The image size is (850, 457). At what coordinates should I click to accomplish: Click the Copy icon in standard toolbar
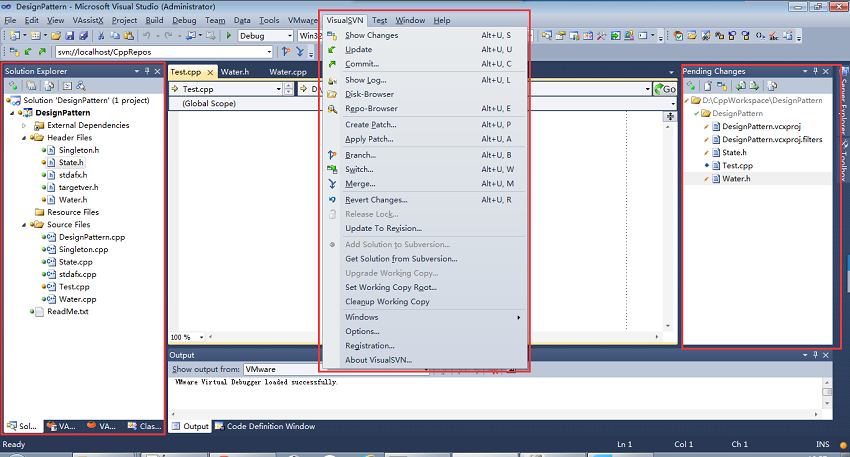pyautogui.click(x=115, y=36)
